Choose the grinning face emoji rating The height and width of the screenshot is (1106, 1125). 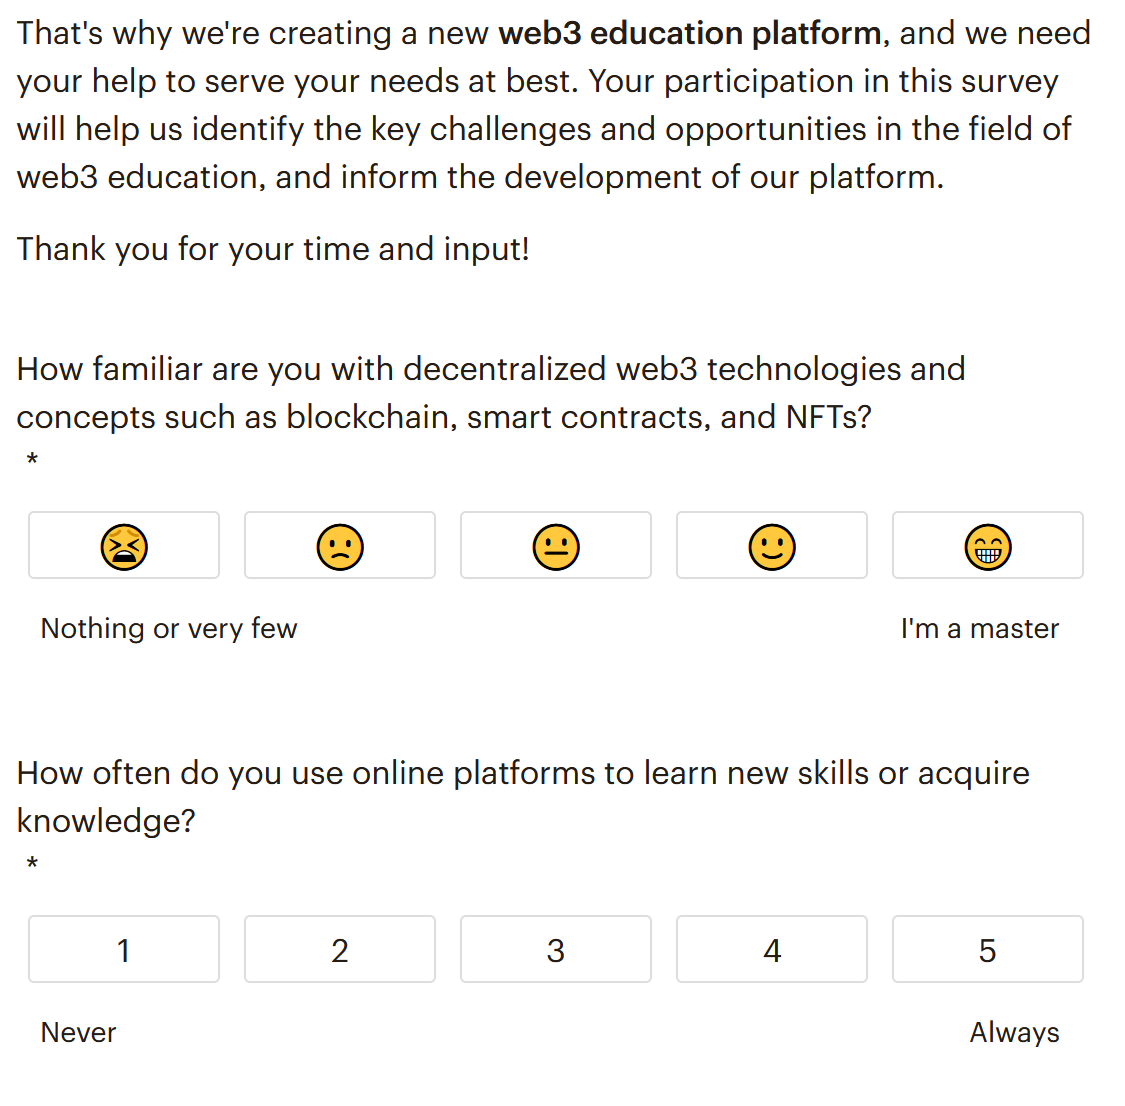click(x=988, y=545)
